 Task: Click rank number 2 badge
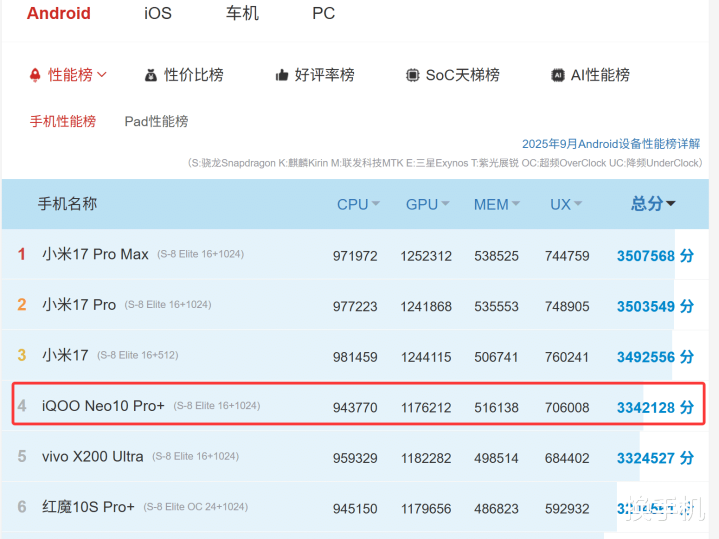22,305
